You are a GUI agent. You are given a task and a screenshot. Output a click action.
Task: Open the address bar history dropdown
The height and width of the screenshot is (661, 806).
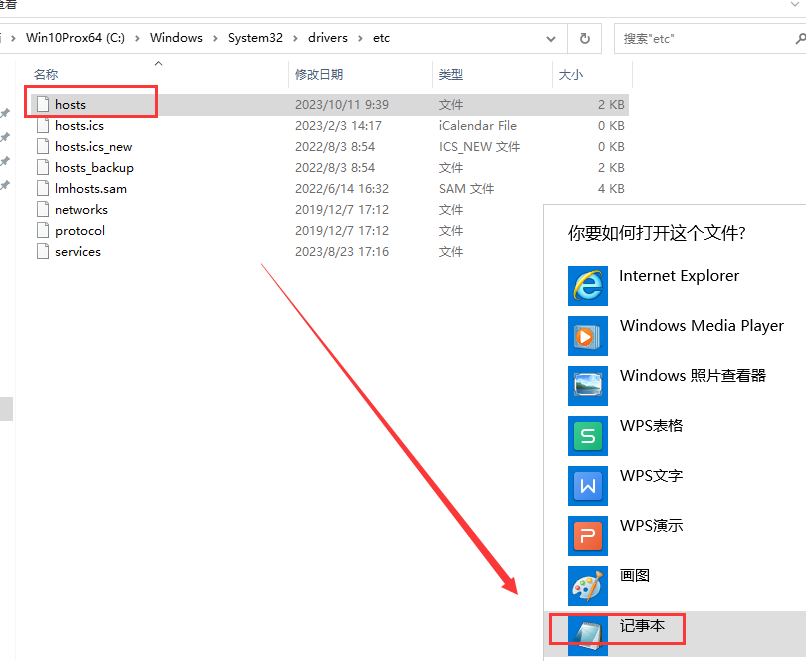pos(551,38)
